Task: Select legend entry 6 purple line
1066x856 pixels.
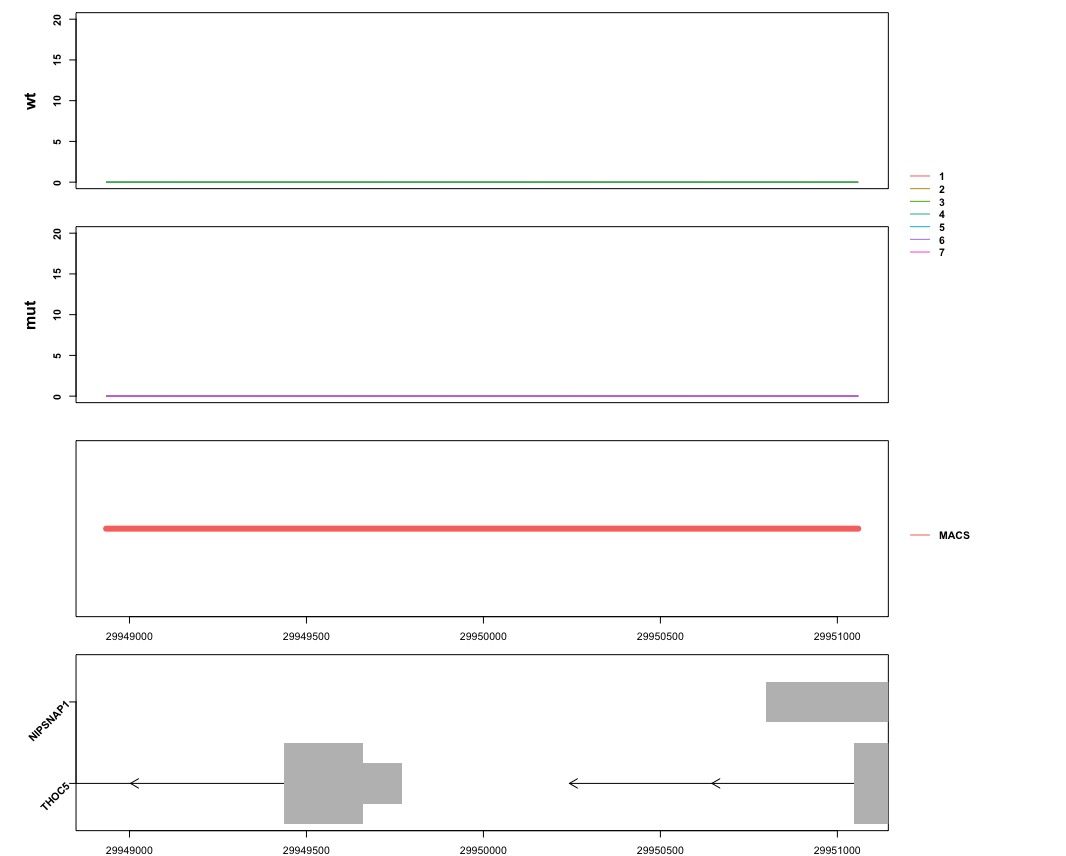Action: coord(922,240)
